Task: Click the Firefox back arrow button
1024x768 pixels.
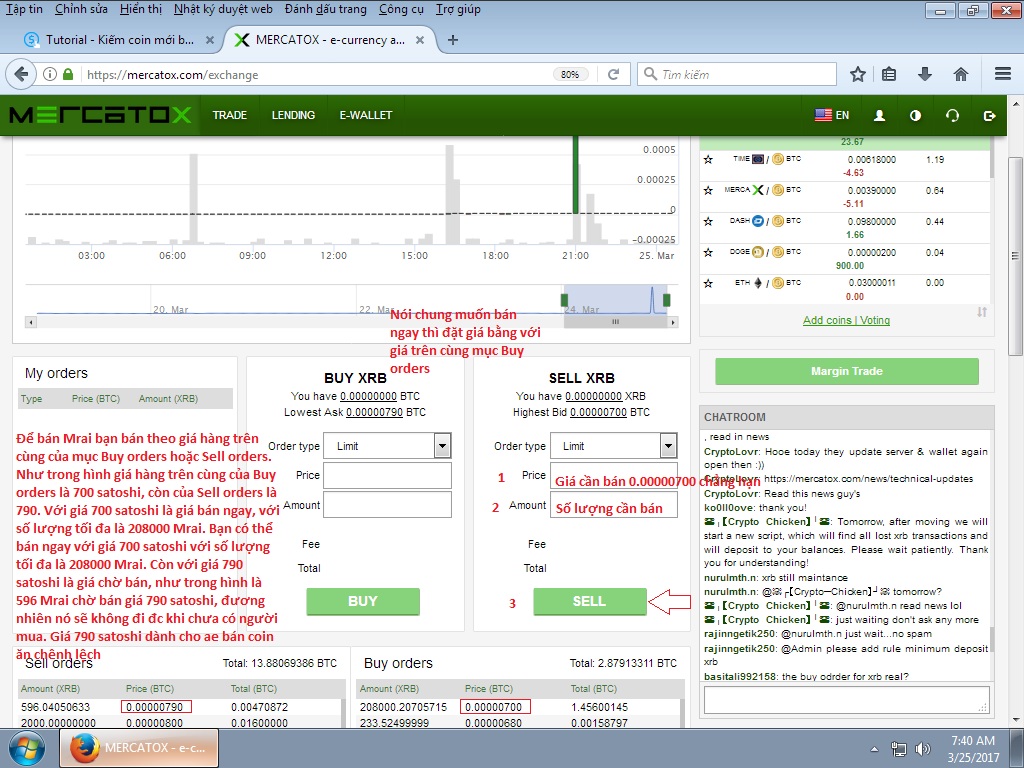Action: pyautogui.click(x=21, y=74)
